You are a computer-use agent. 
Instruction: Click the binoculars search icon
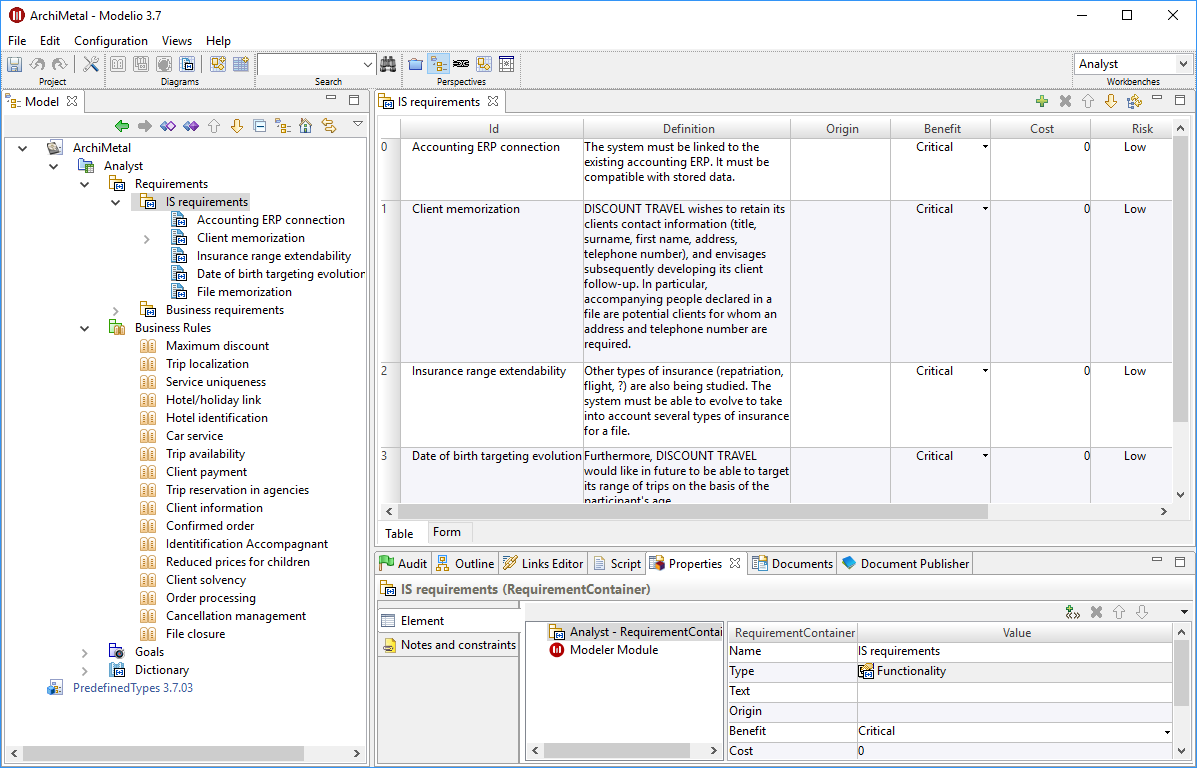(389, 64)
